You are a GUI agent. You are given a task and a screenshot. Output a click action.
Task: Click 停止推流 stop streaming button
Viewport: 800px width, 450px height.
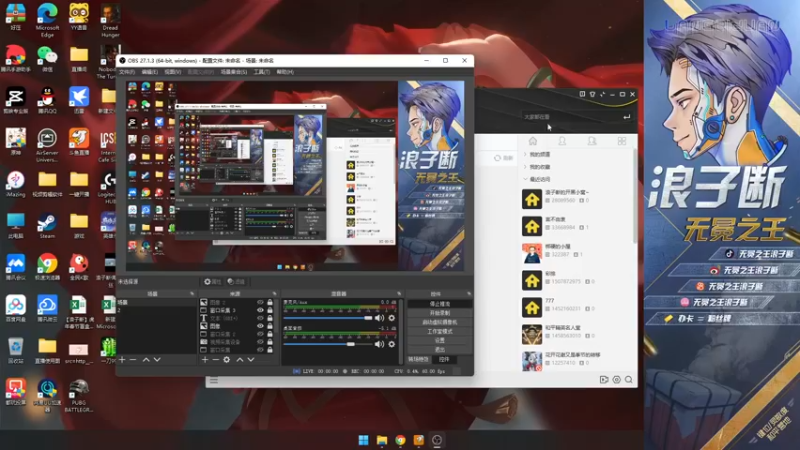point(440,304)
